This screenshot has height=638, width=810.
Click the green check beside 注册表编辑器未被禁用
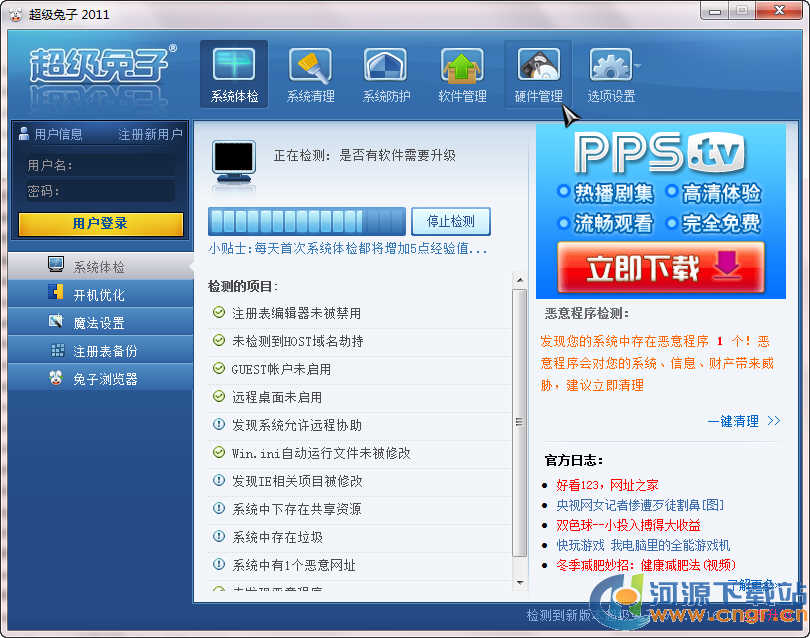[219, 312]
